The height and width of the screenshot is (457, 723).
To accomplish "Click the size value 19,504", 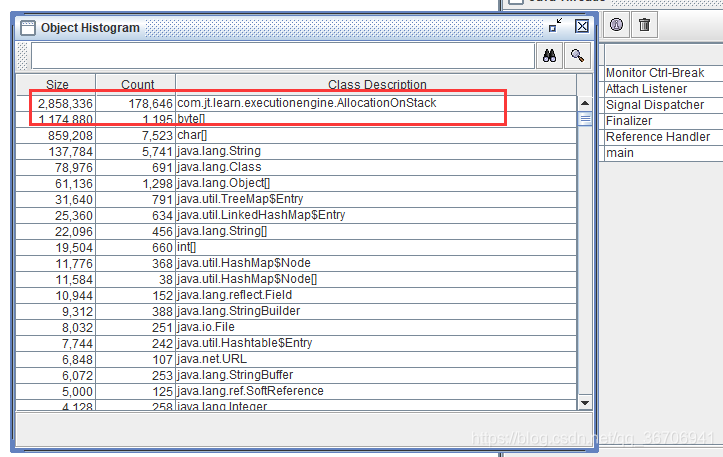I will point(74,248).
